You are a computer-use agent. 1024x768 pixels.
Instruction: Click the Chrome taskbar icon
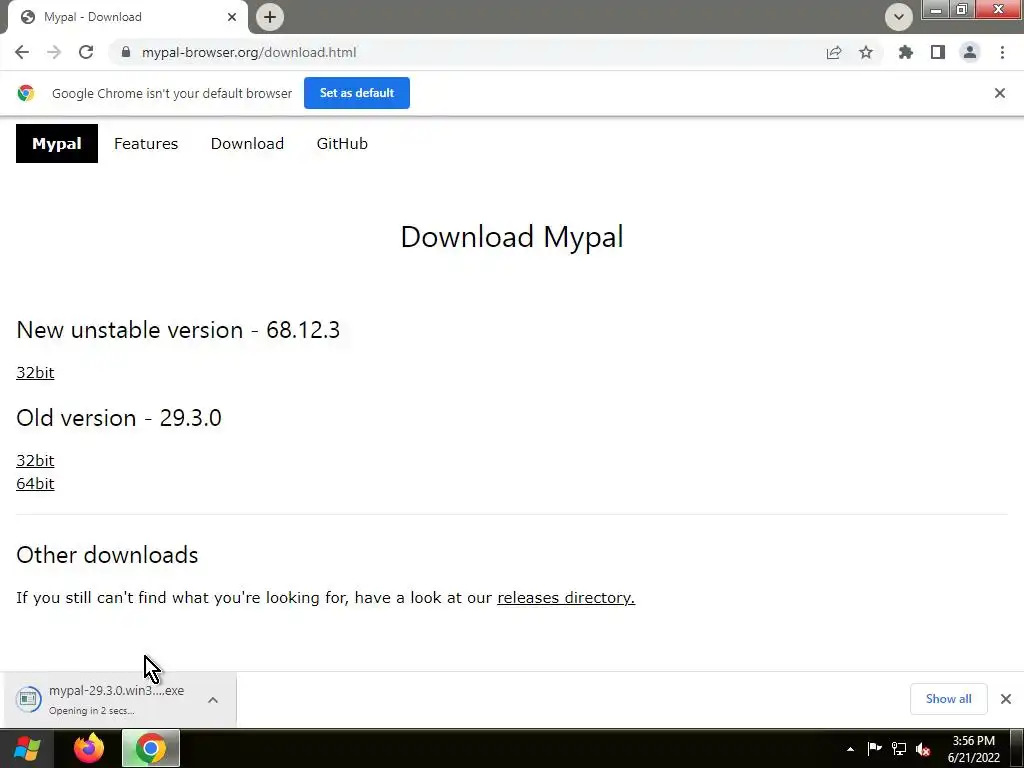(x=151, y=748)
